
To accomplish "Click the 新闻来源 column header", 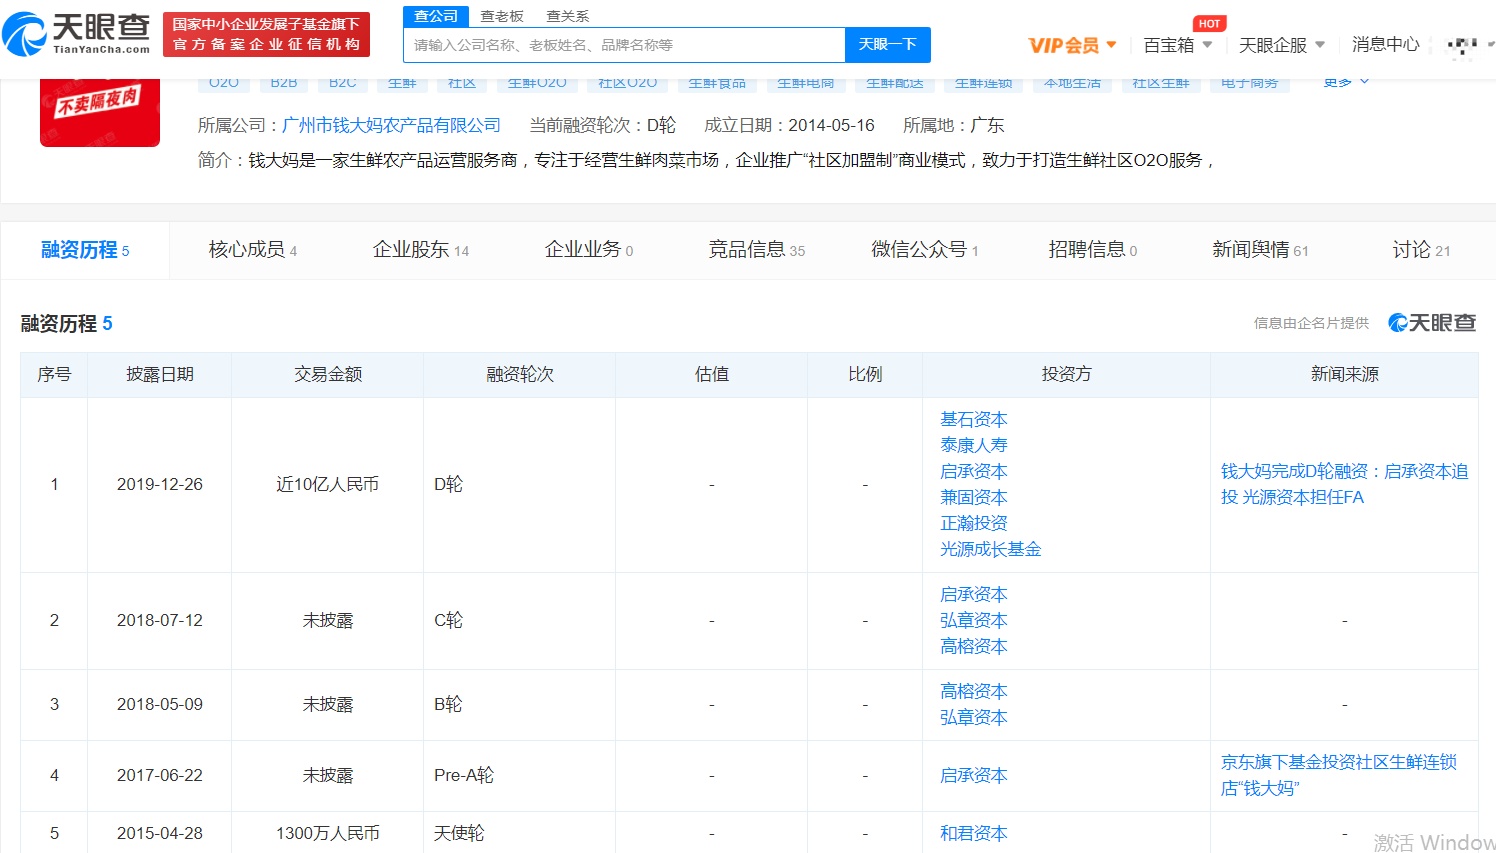I will click(x=1345, y=375).
